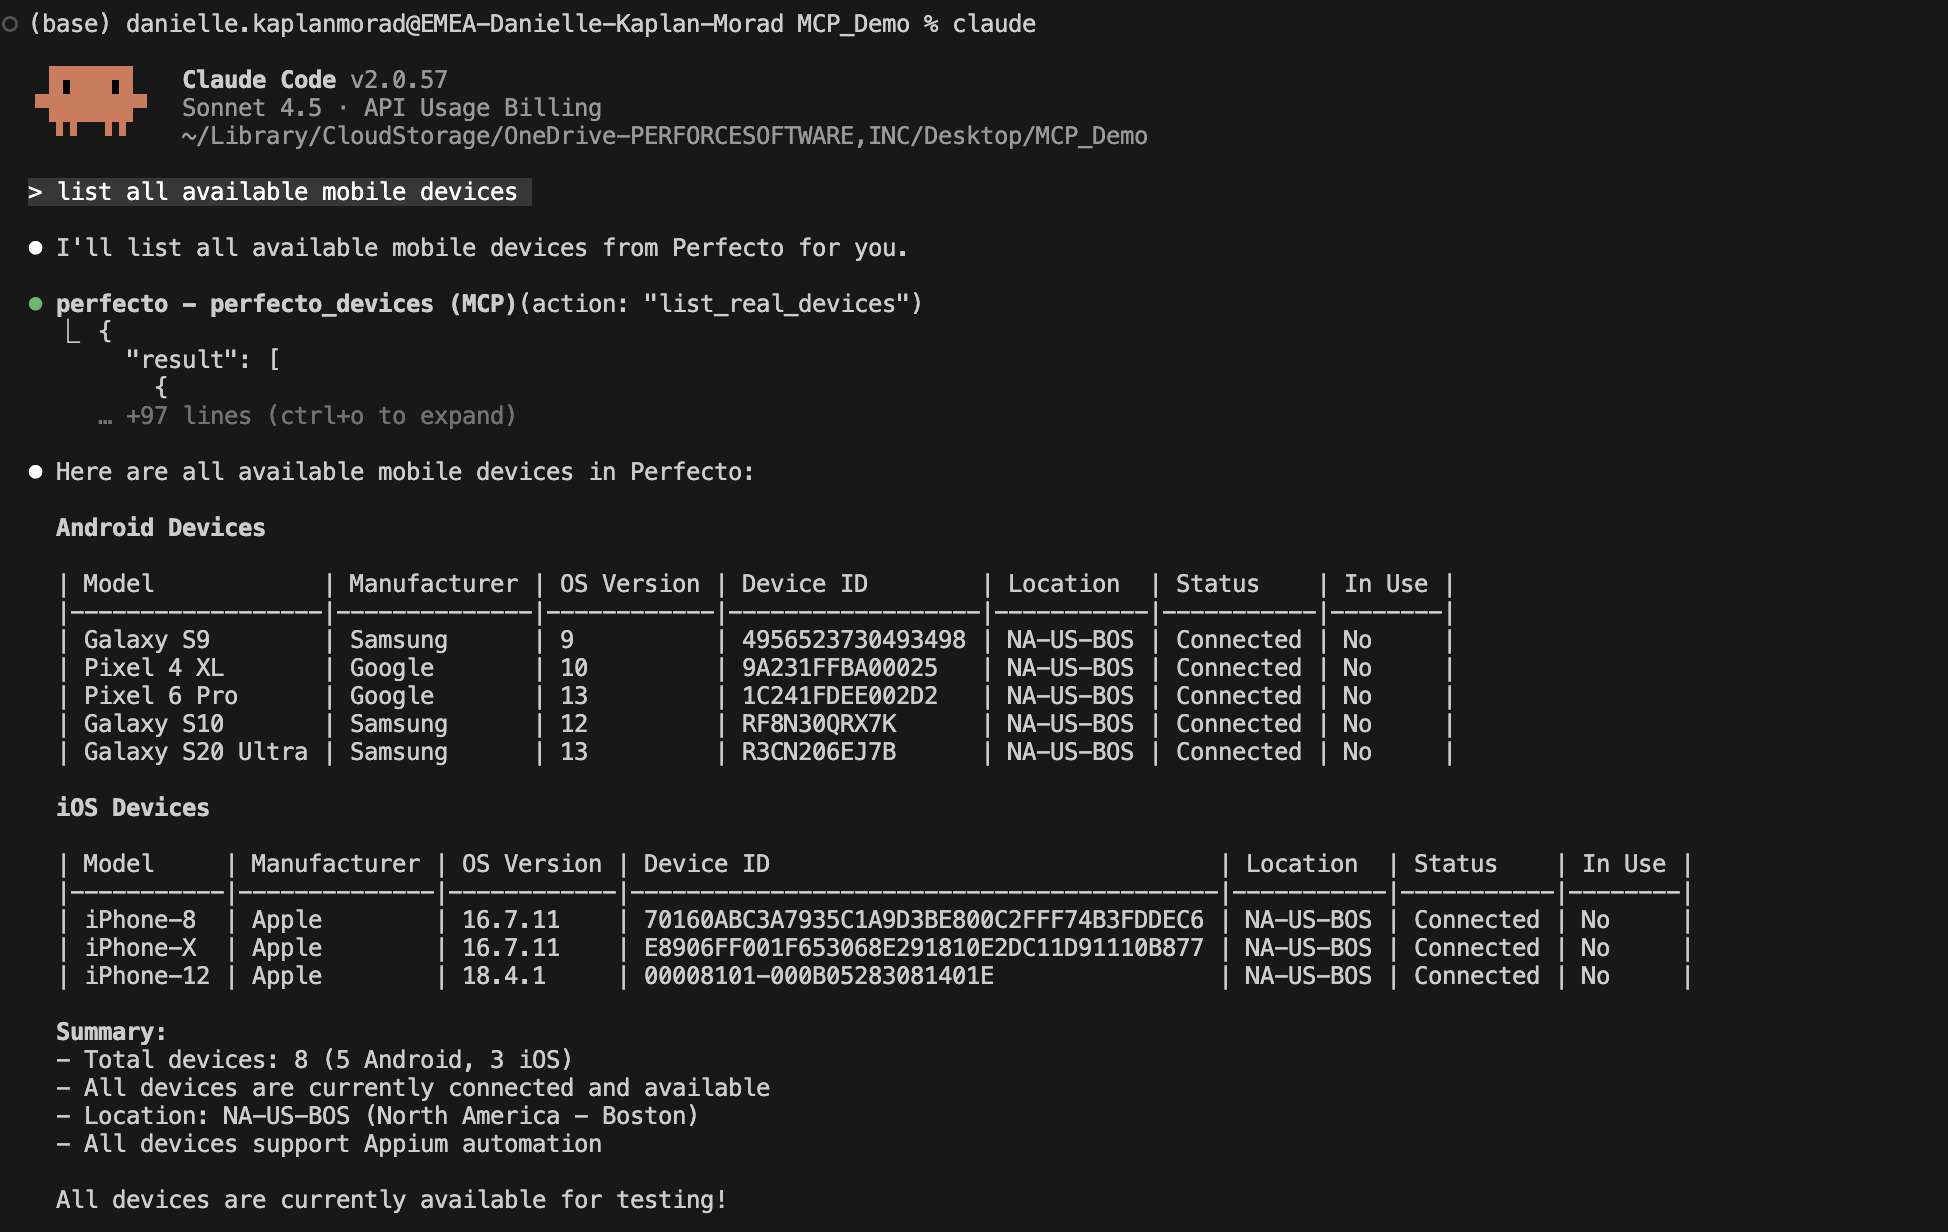The width and height of the screenshot is (1948, 1232).
Task: Click the bullet before "Here are all available"
Action: point(36,472)
